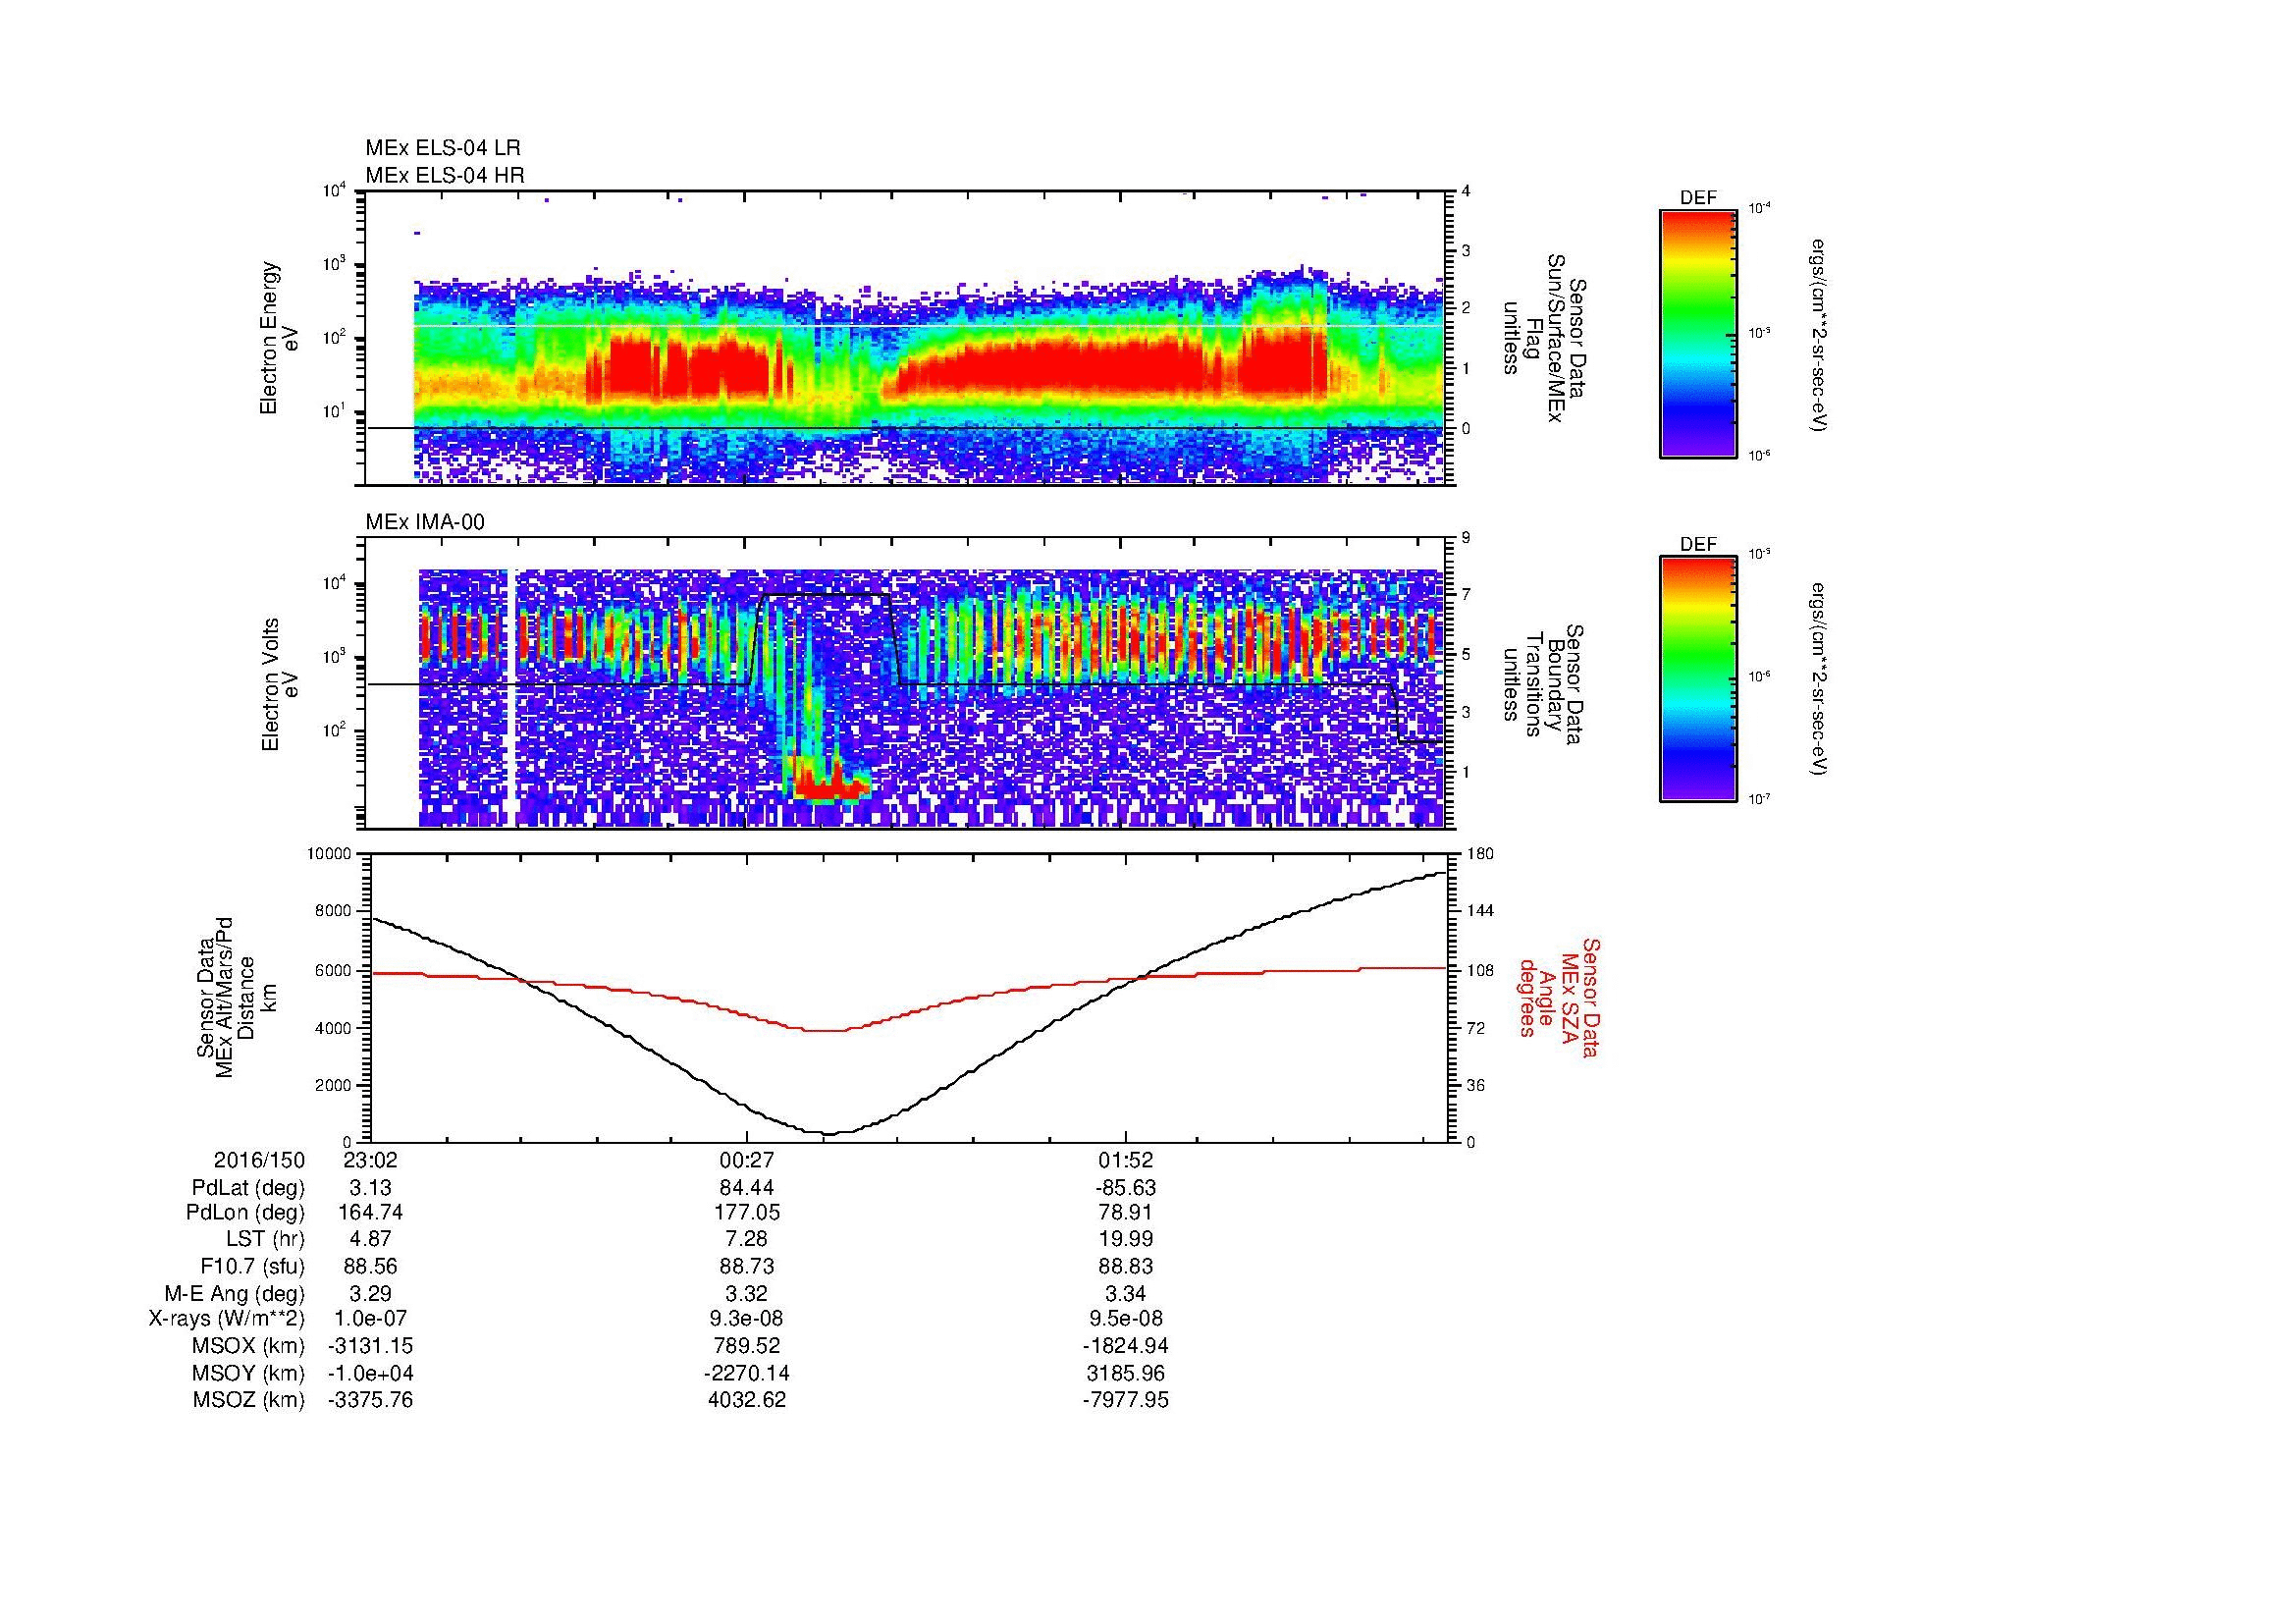The height and width of the screenshot is (1623, 2296).
Task: Click the PdLat (deg) row label
Action: pyautogui.click(x=248, y=1188)
